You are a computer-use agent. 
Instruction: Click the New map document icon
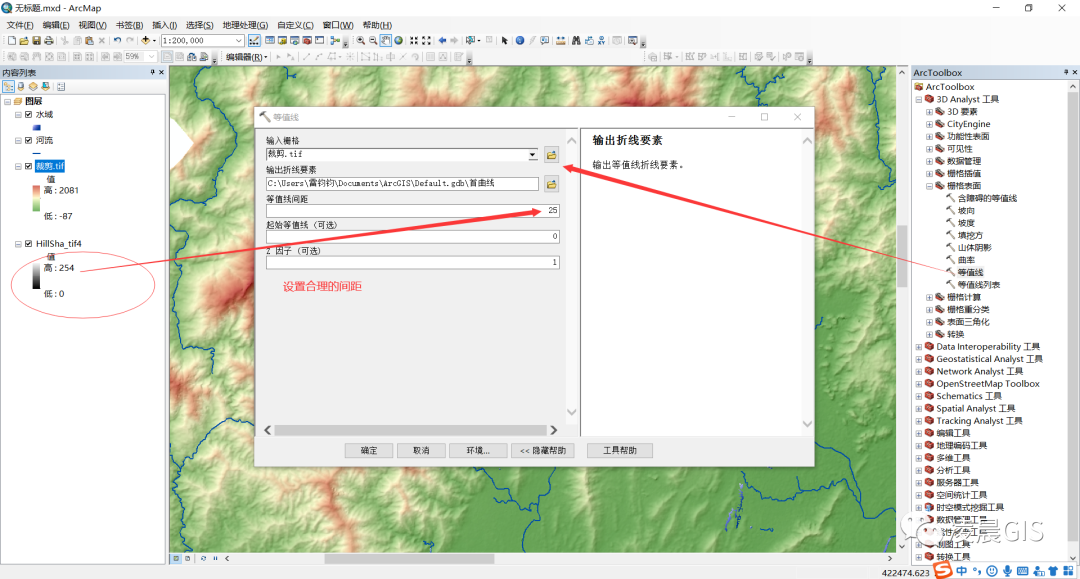coord(12,41)
